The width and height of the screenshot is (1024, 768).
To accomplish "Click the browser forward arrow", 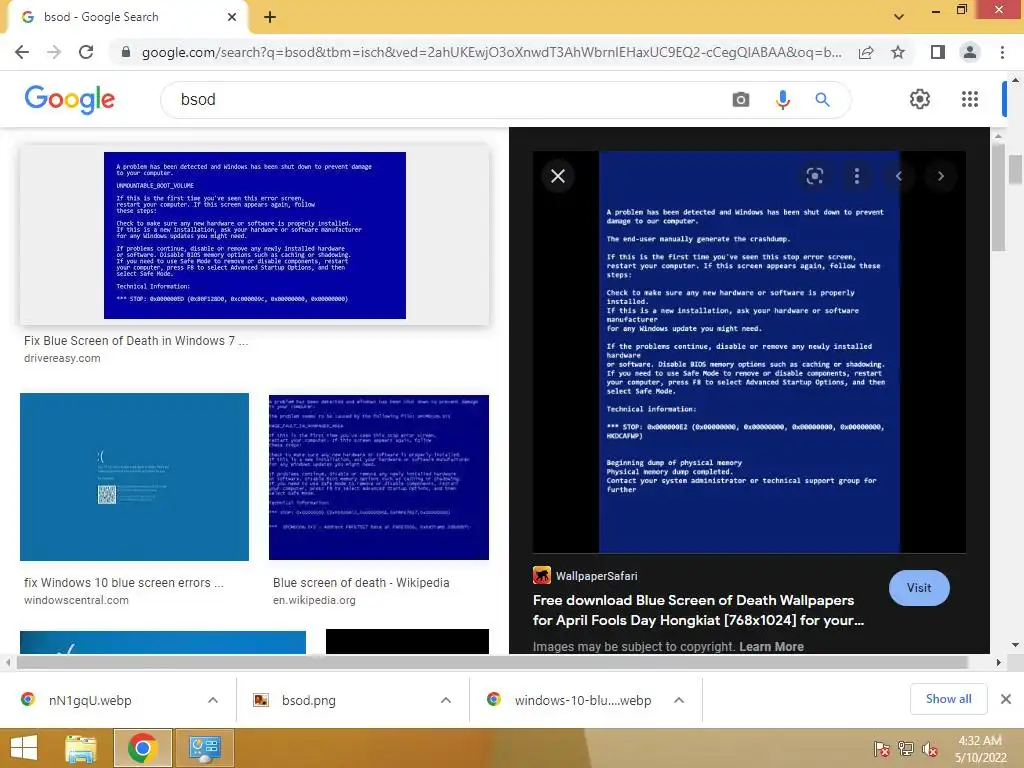I will click(54, 52).
